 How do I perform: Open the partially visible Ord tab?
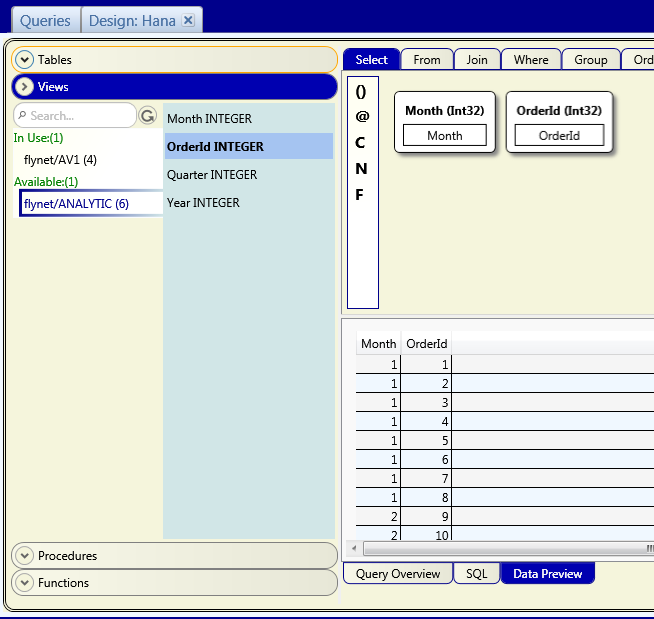[x=638, y=60]
